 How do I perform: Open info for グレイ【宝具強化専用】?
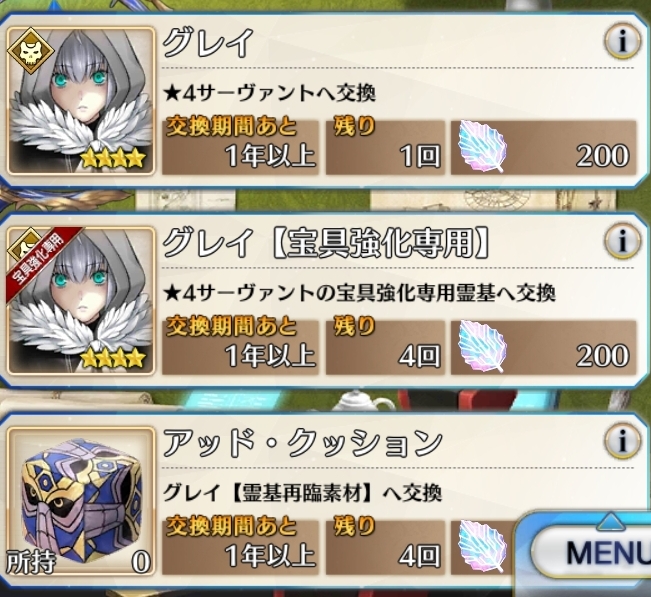coord(622,241)
